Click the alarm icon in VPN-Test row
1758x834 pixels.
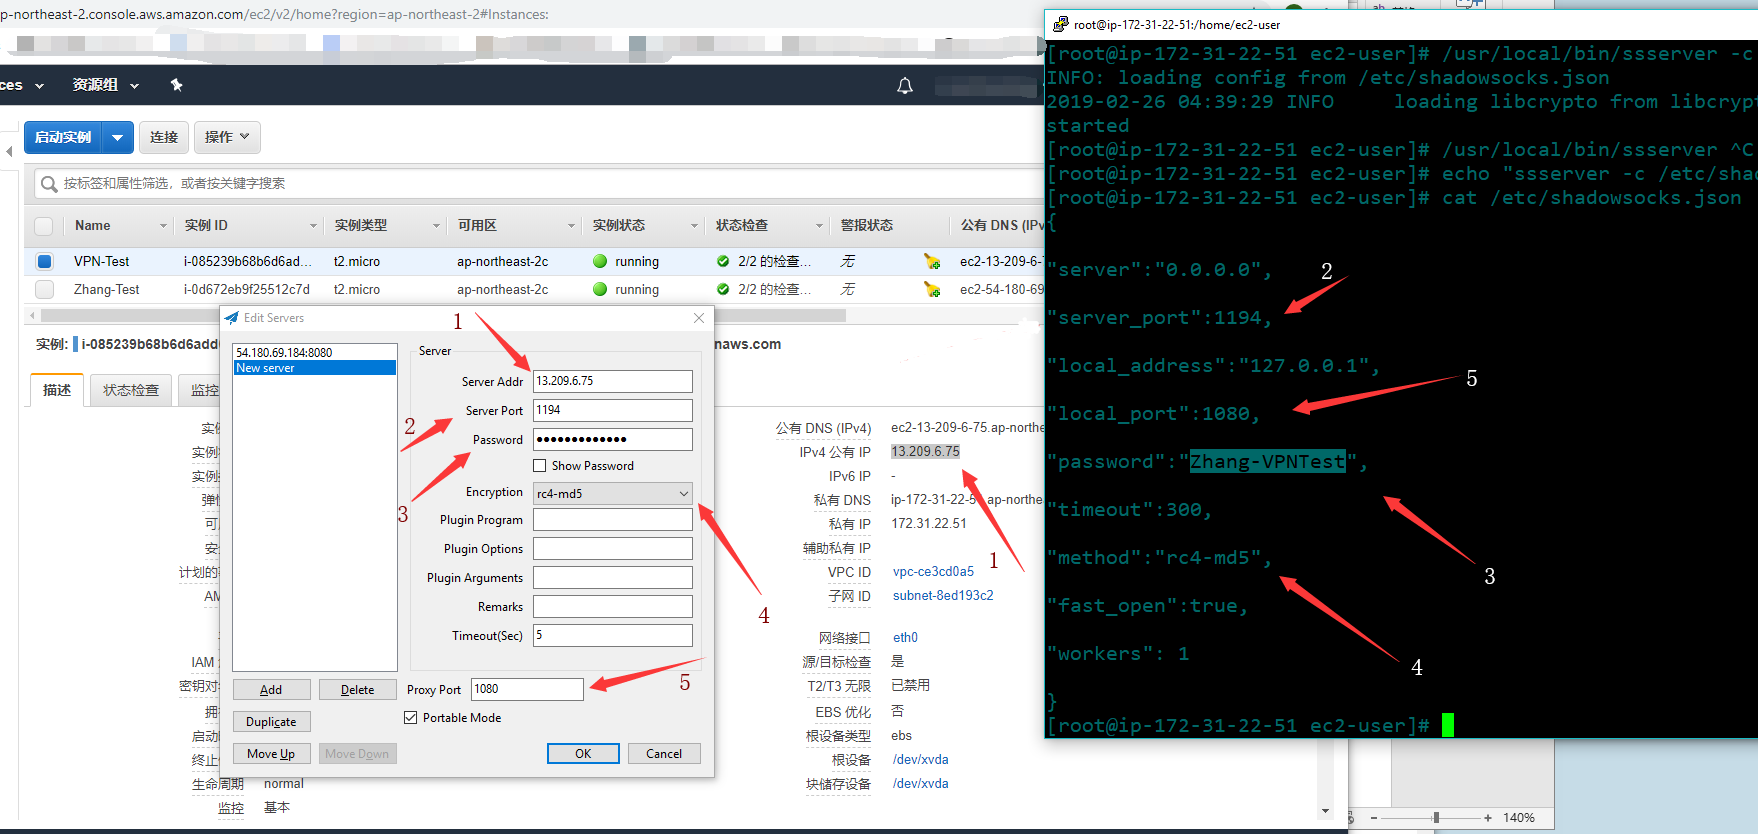[x=932, y=261]
